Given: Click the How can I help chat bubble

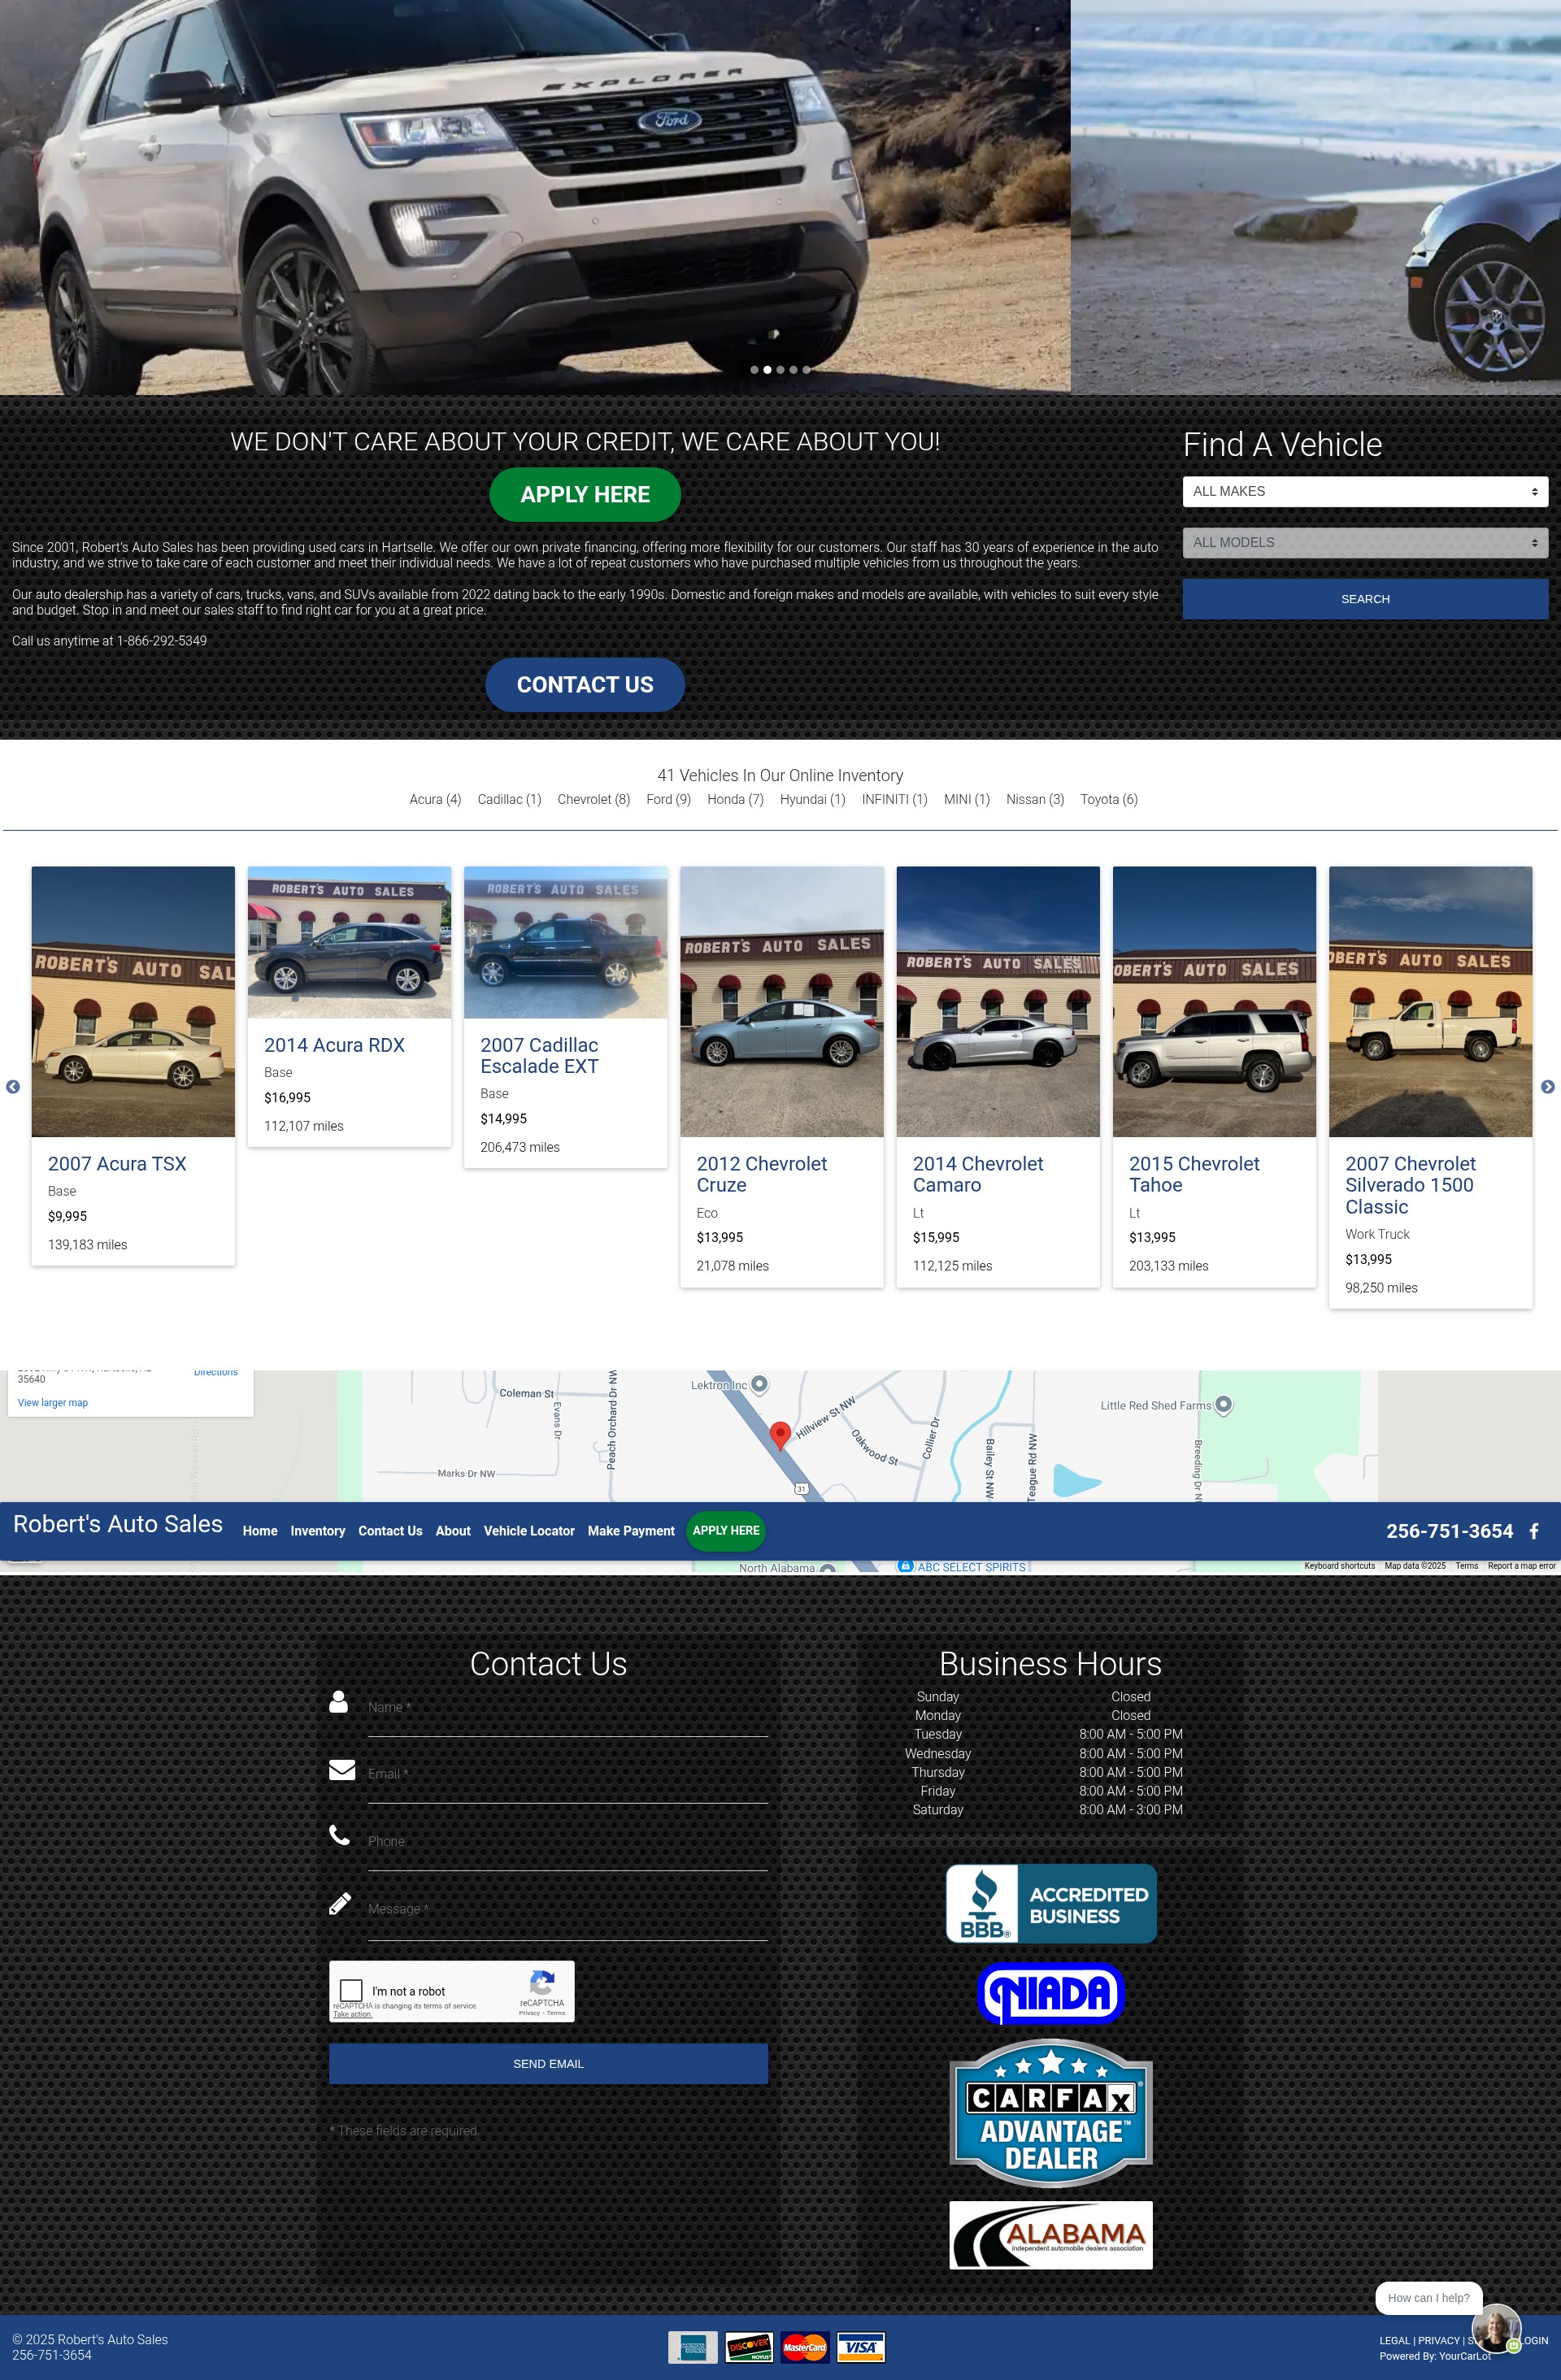Looking at the screenshot, I should click(1428, 2298).
